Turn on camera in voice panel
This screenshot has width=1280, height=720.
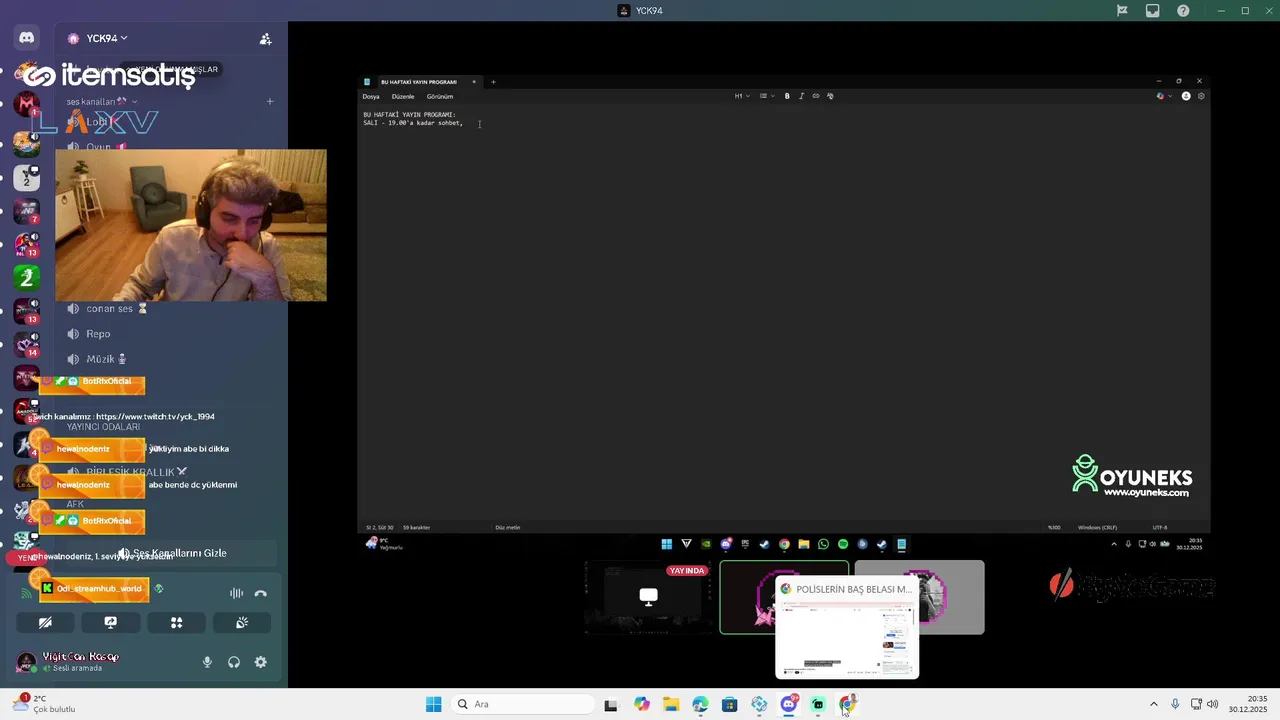45,622
